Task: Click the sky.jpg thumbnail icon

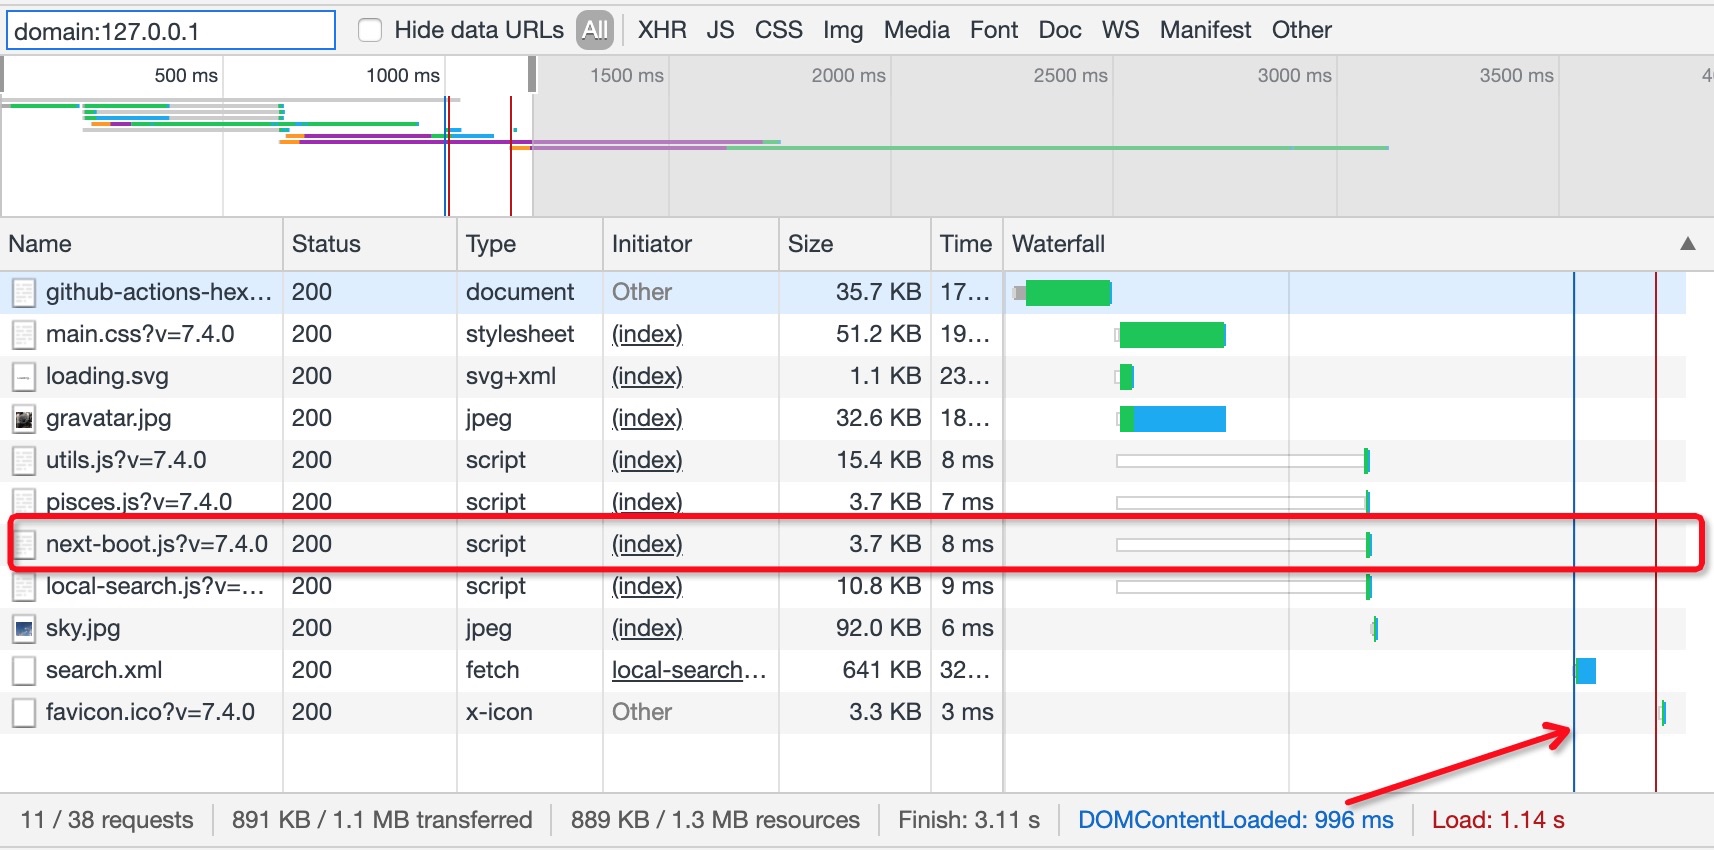Action: pos(24,629)
